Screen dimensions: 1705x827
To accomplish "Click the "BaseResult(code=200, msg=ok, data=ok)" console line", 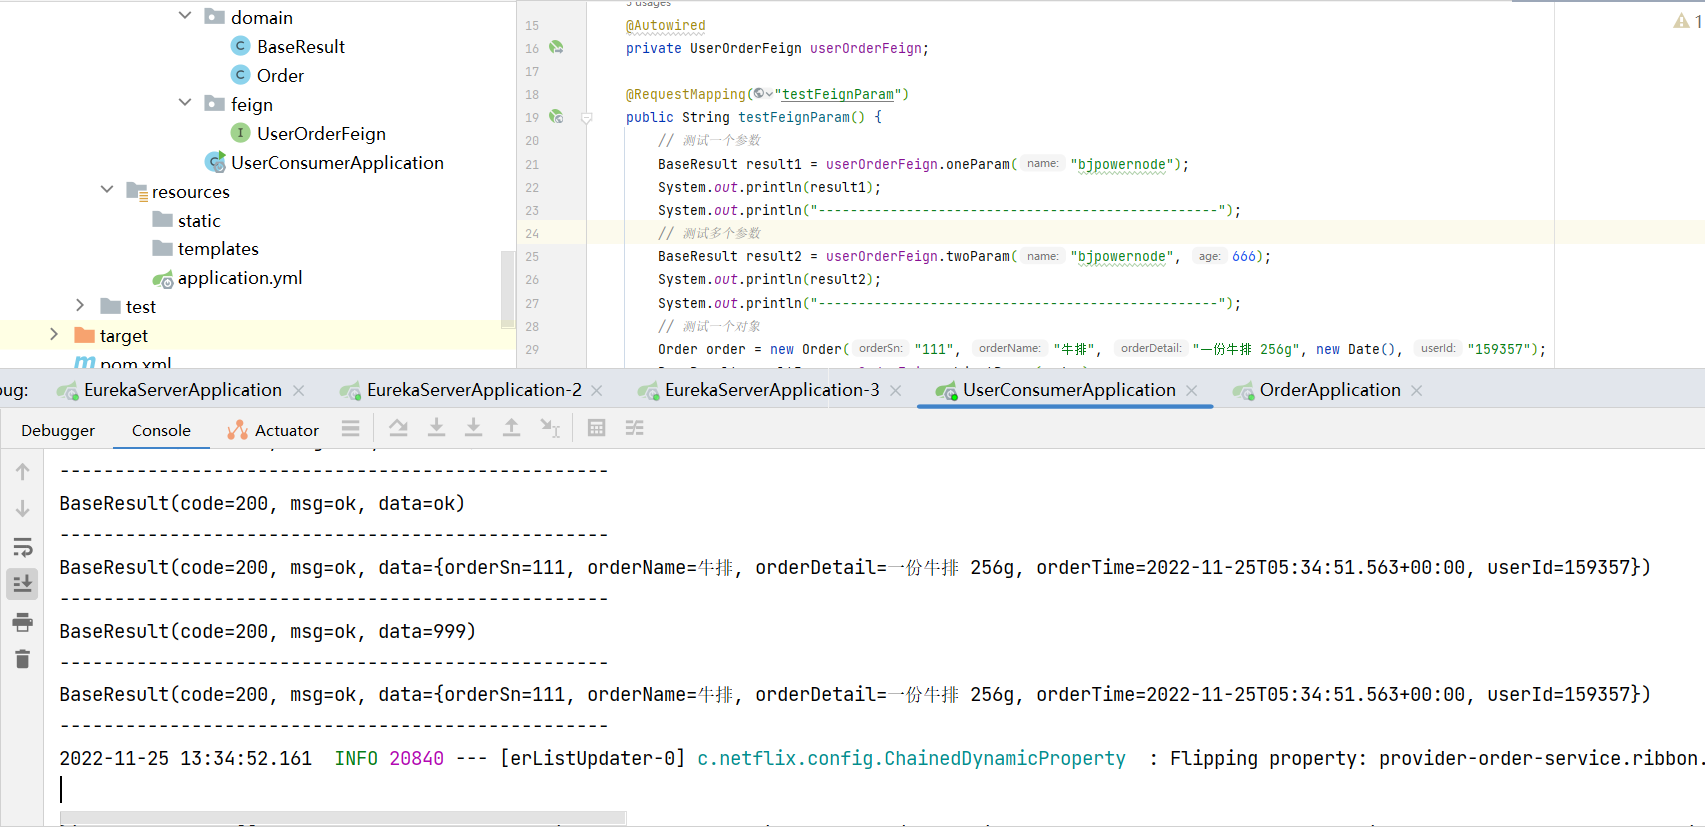I will (262, 503).
